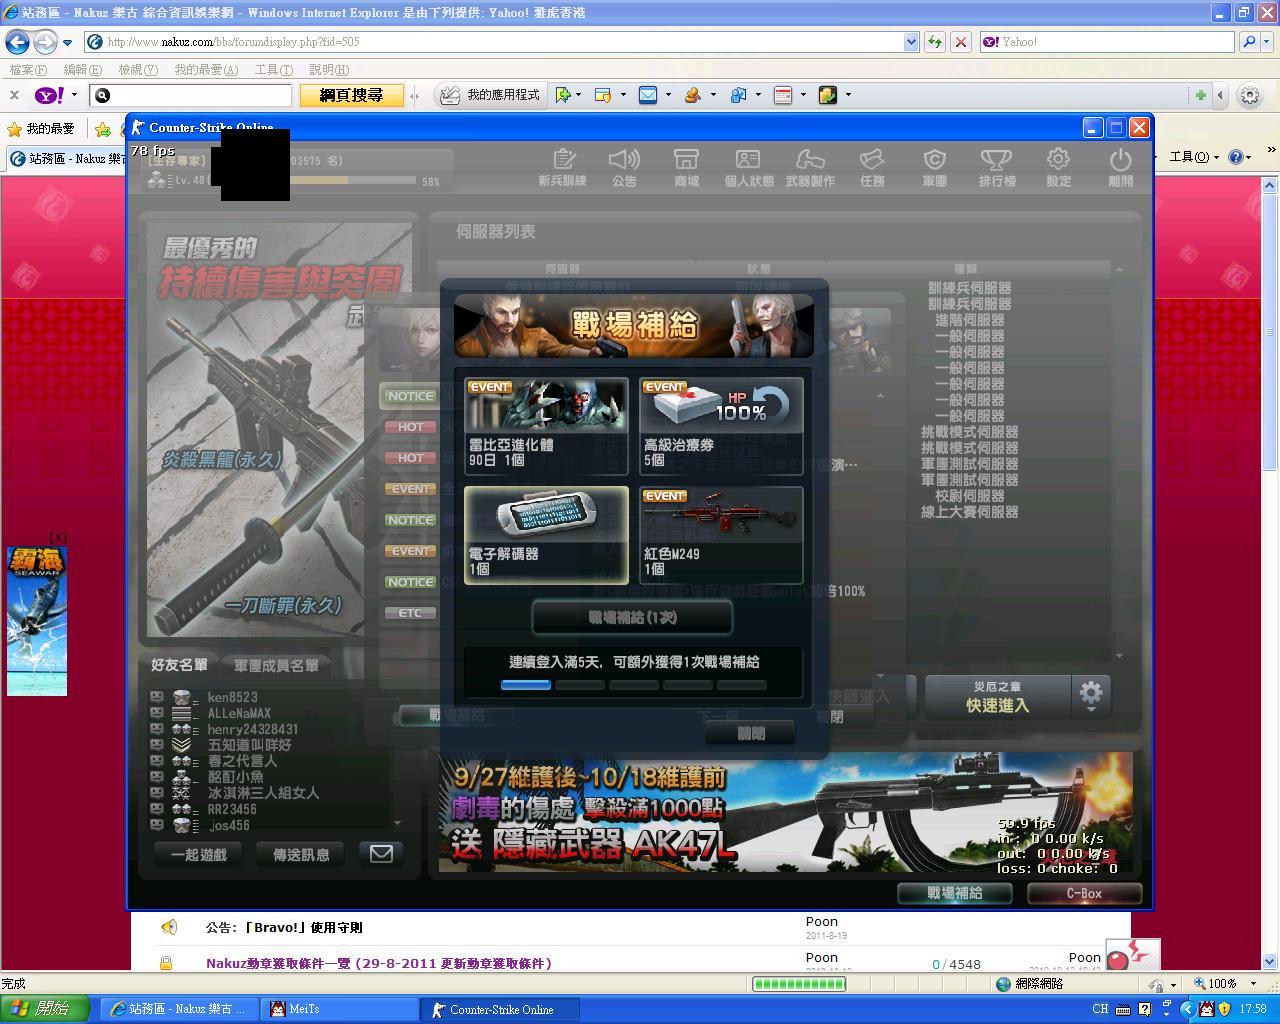Image resolution: width=1280 pixels, height=1024 pixels.
Task: Click the IE favorites star icon
Action: tap(14, 129)
